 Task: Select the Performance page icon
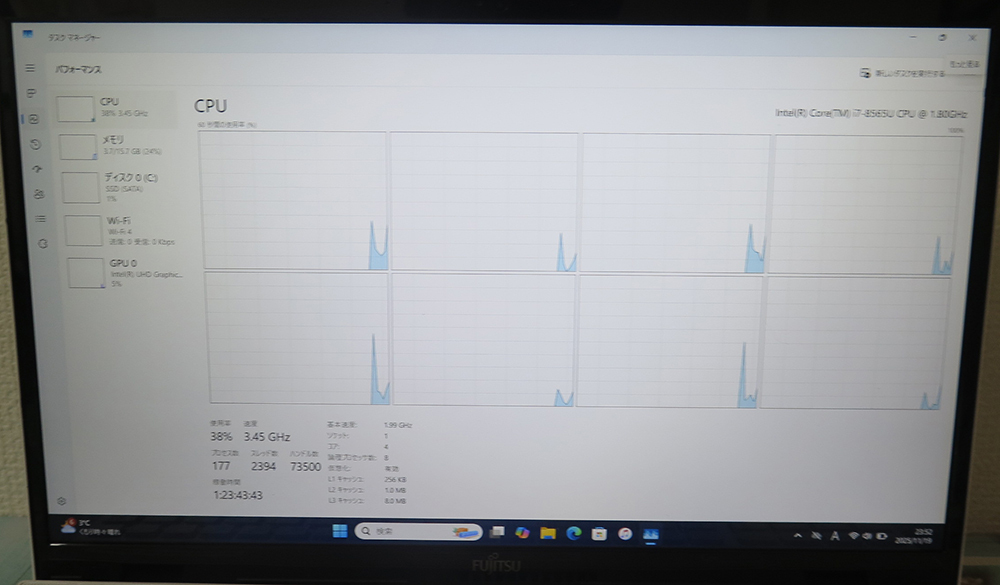34,119
